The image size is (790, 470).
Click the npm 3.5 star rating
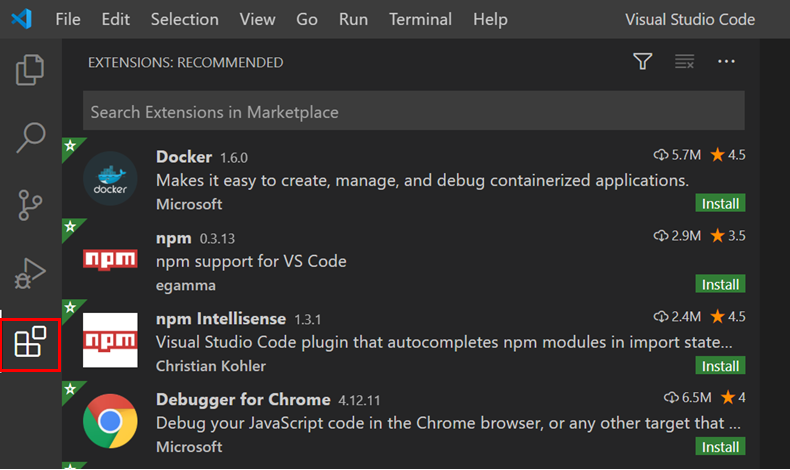(728, 235)
